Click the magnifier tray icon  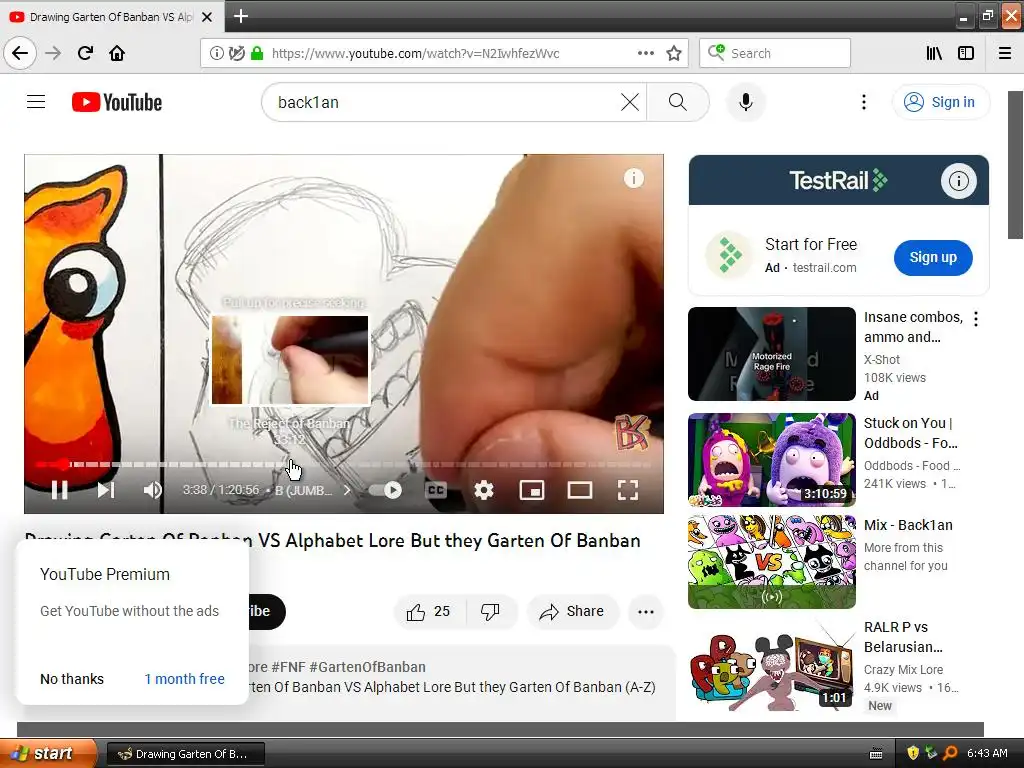tap(950, 753)
